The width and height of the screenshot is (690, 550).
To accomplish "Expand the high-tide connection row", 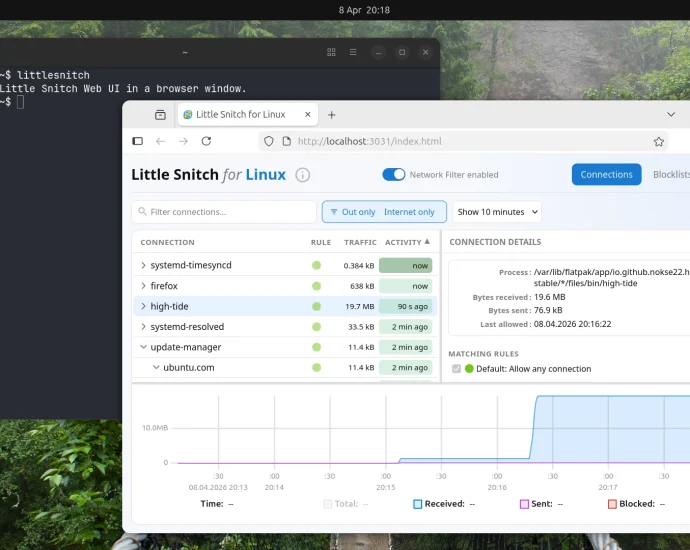I will tap(143, 306).
